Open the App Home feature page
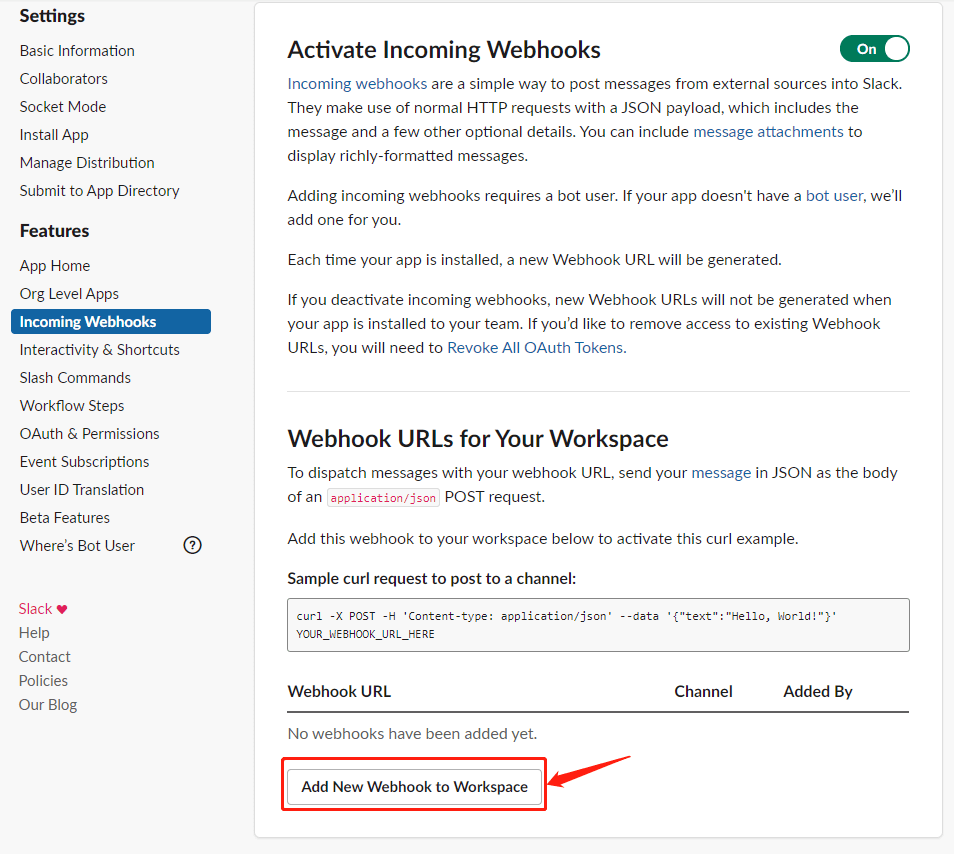This screenshot has height=854, width=954. click(55, 266)
